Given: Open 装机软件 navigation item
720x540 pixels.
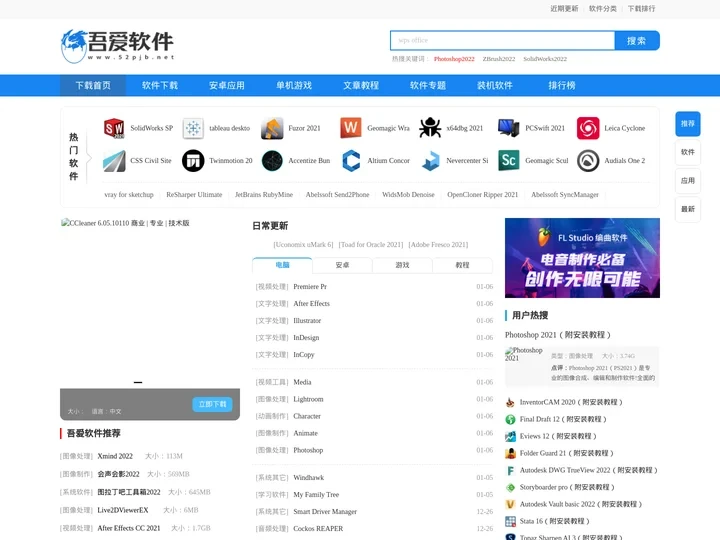Looking at the screenshot, I should [495, 85].
